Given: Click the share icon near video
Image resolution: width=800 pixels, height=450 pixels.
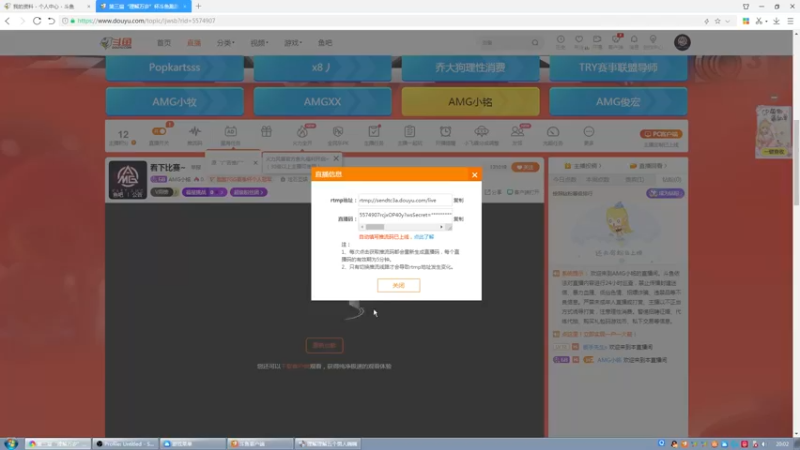Looking at the screenshot, I should point(493,192).
